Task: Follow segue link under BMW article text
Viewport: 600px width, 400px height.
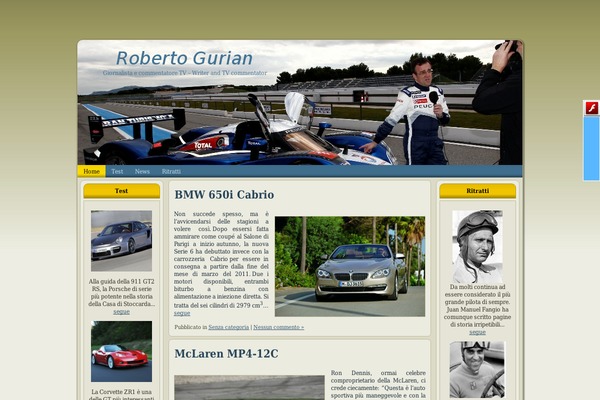Action: pyautogui.click(x=182, y=313)
